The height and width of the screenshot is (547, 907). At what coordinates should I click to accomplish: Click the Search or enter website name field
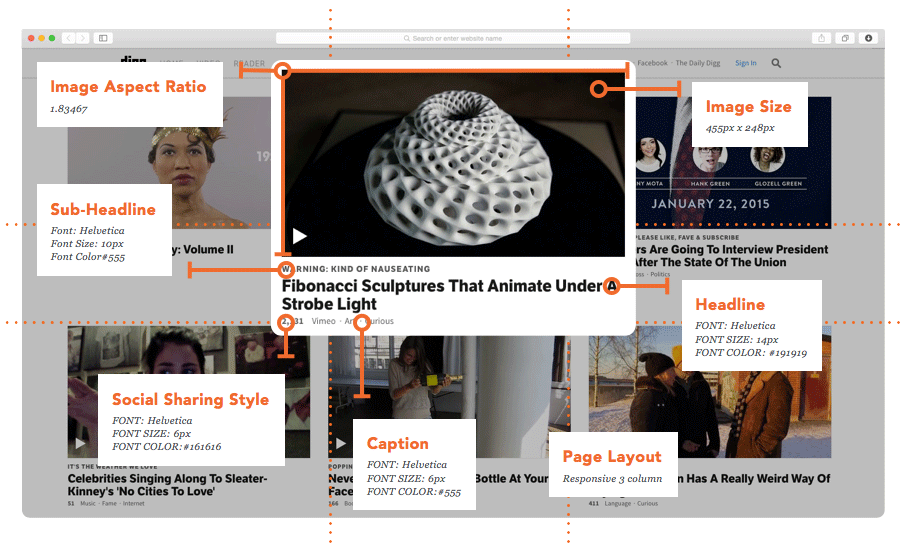tap(453, 38)
